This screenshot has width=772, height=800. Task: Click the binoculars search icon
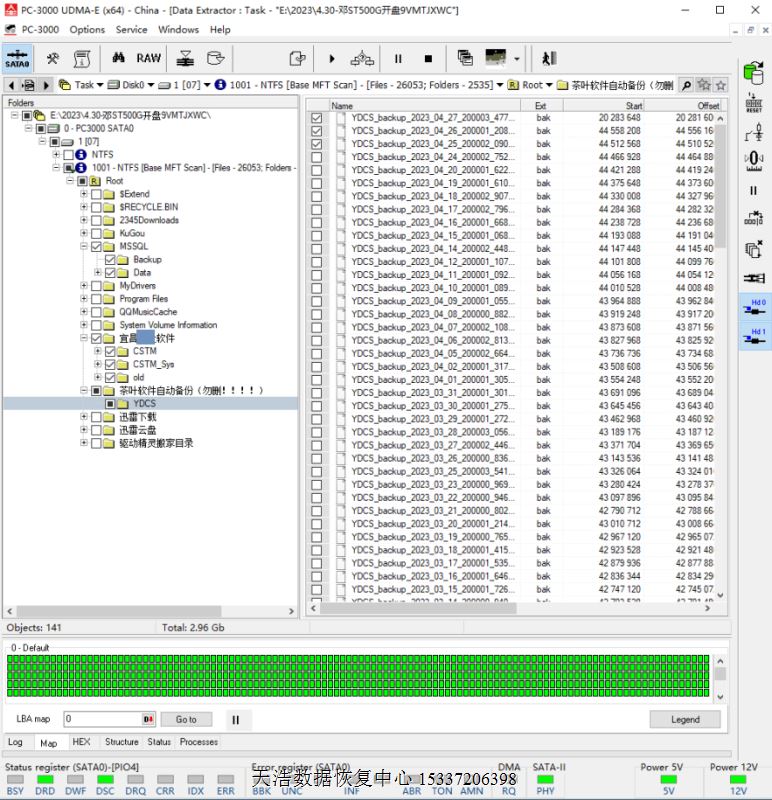(x=117, y=59)
